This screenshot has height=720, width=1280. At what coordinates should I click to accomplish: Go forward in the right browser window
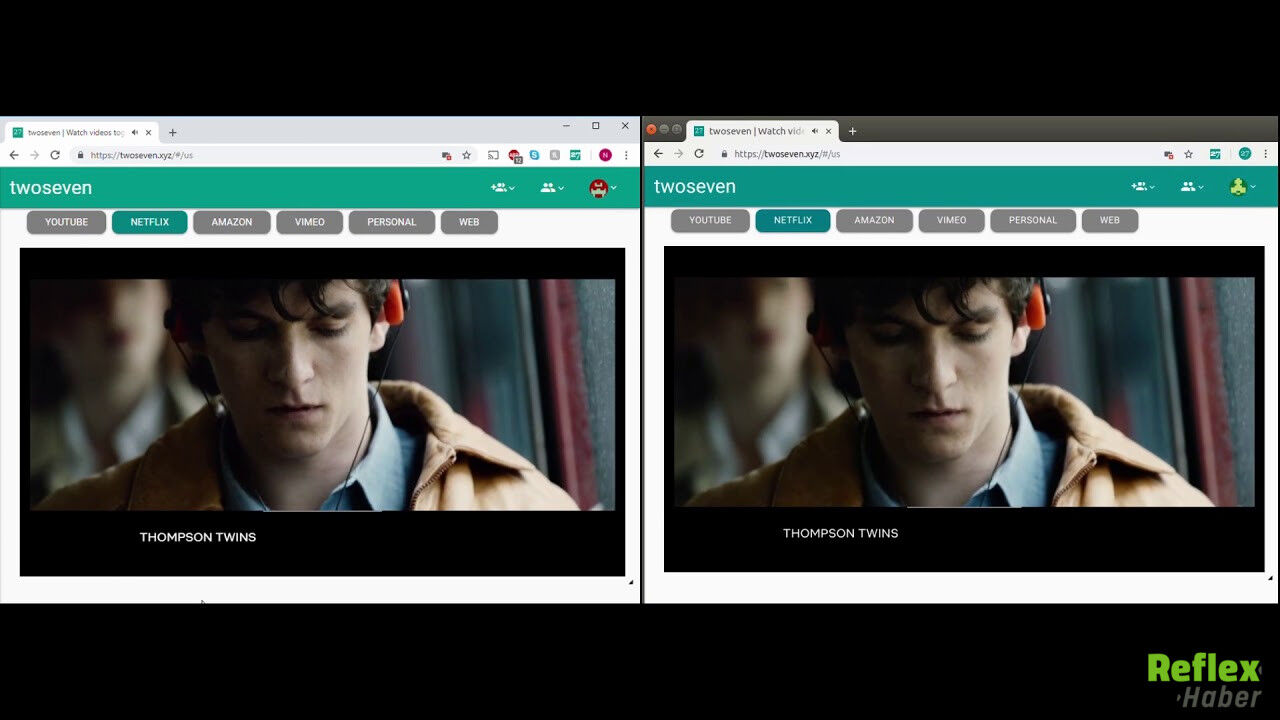678,154
